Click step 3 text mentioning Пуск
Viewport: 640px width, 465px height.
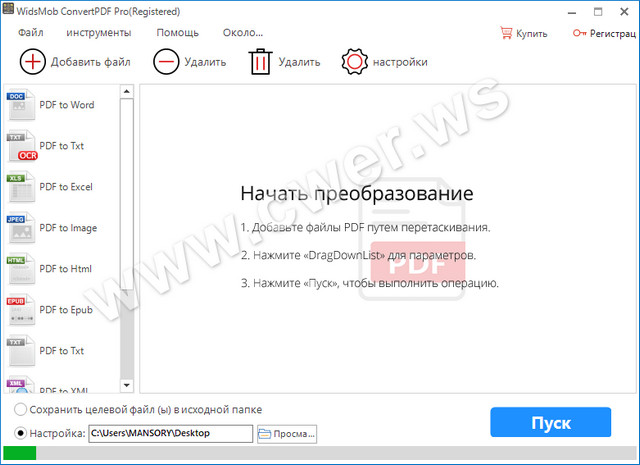(x=369, y=283)
